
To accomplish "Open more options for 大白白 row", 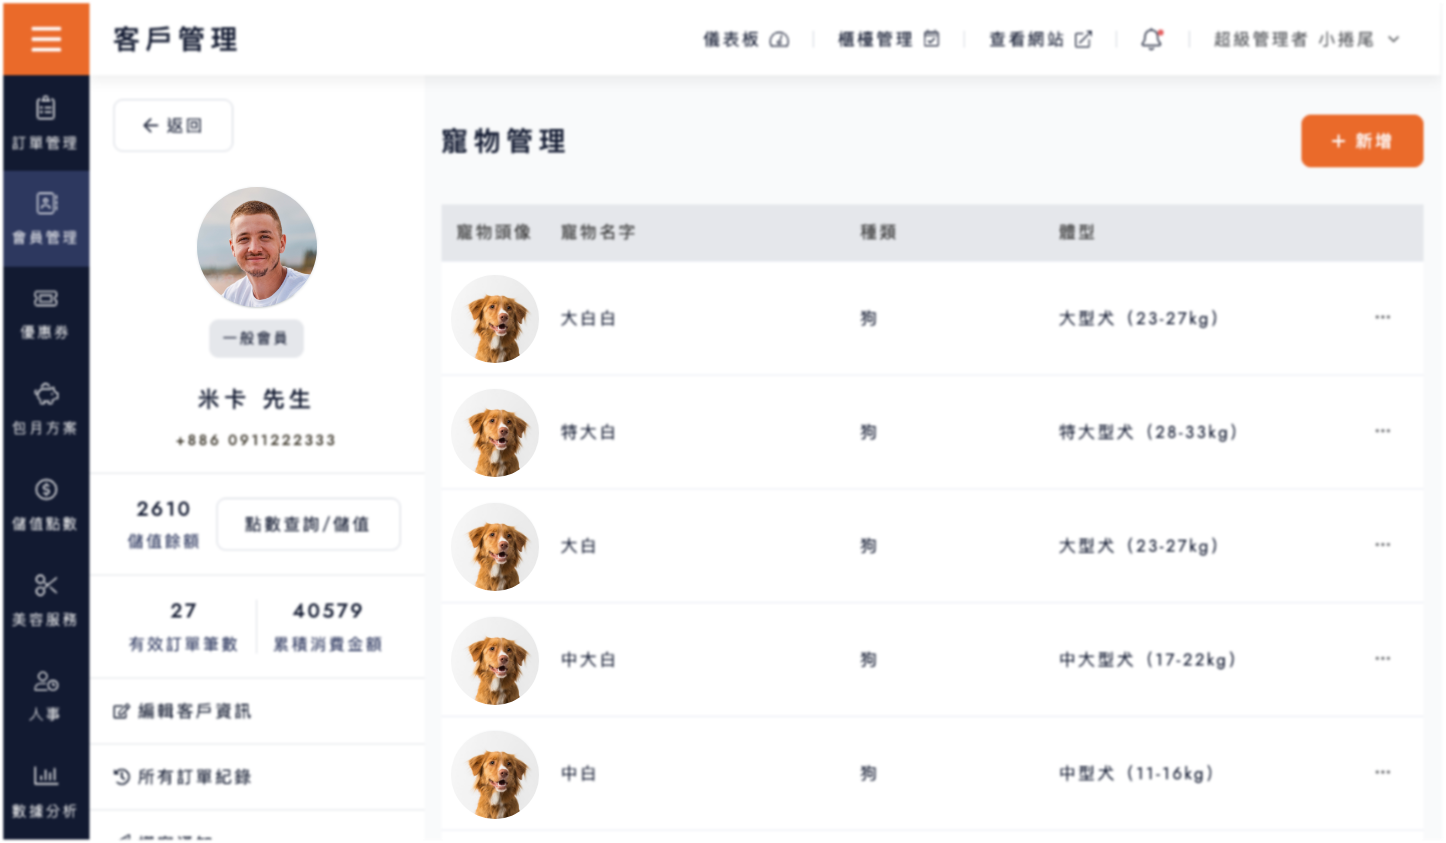I will [1382, 318].
